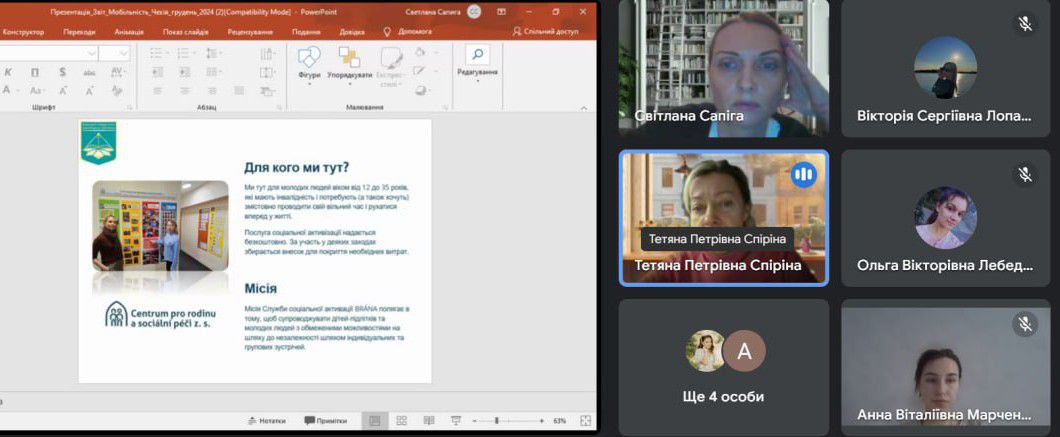
Task: Select Світлана Сапіга's video tile
Action: click(x=723, y=68)
